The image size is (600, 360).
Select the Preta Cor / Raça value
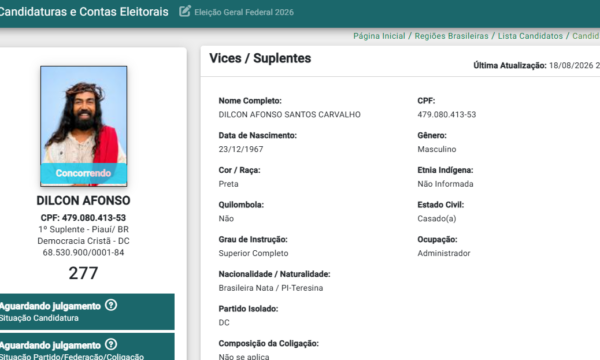[x=228, y=184]
